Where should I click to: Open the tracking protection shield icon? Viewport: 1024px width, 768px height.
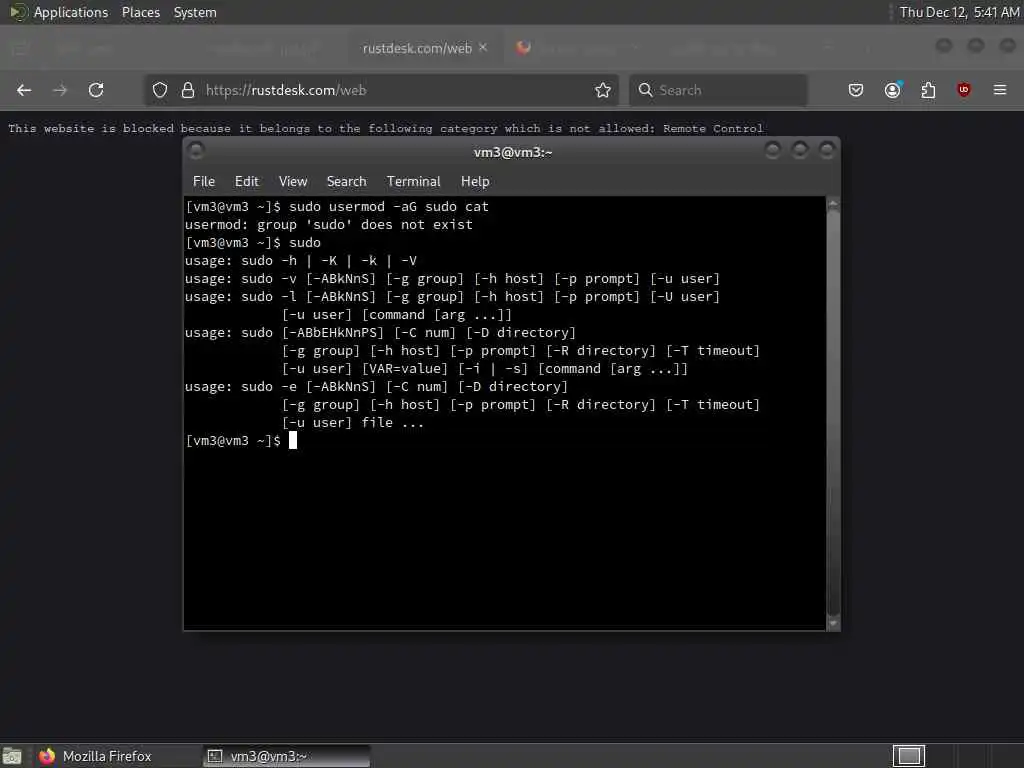[x=160, y=90]
